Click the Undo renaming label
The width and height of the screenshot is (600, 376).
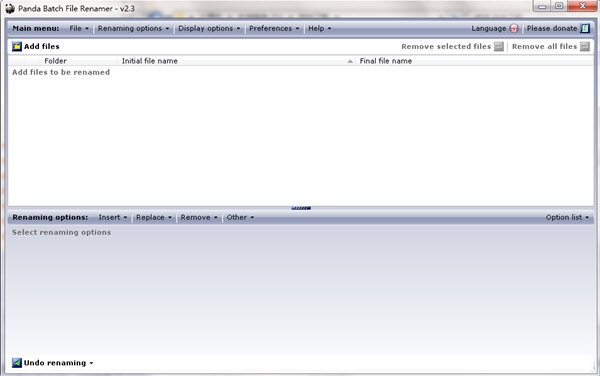55,363
